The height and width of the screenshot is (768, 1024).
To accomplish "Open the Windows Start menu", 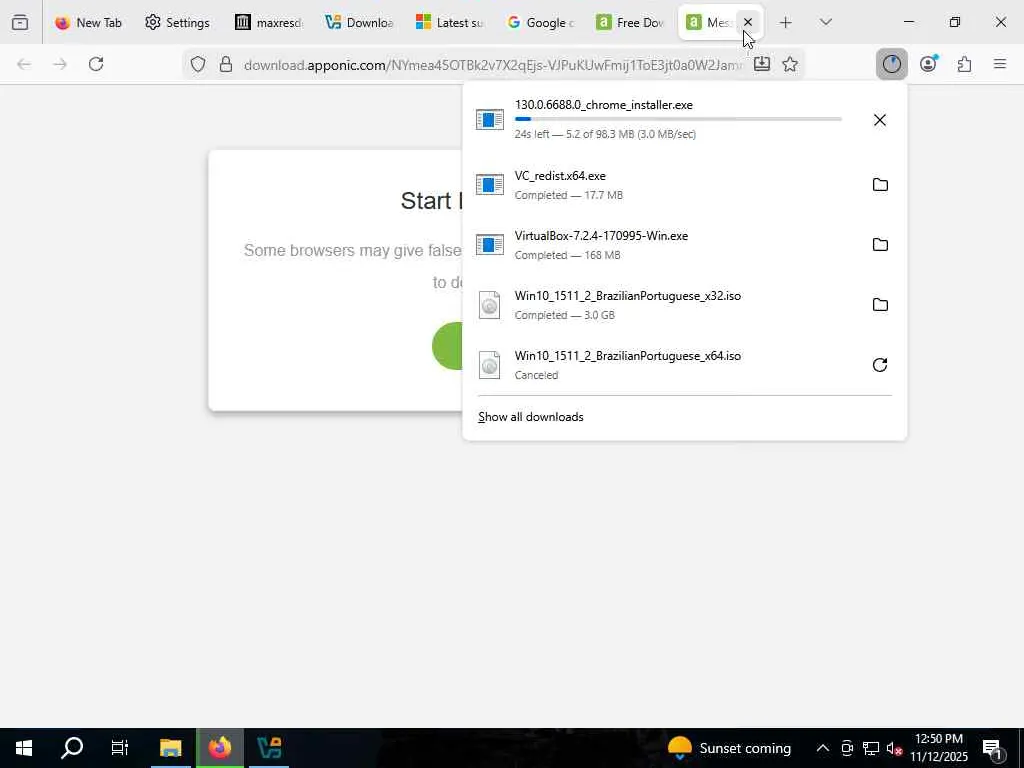I will [x=24, y=748].
